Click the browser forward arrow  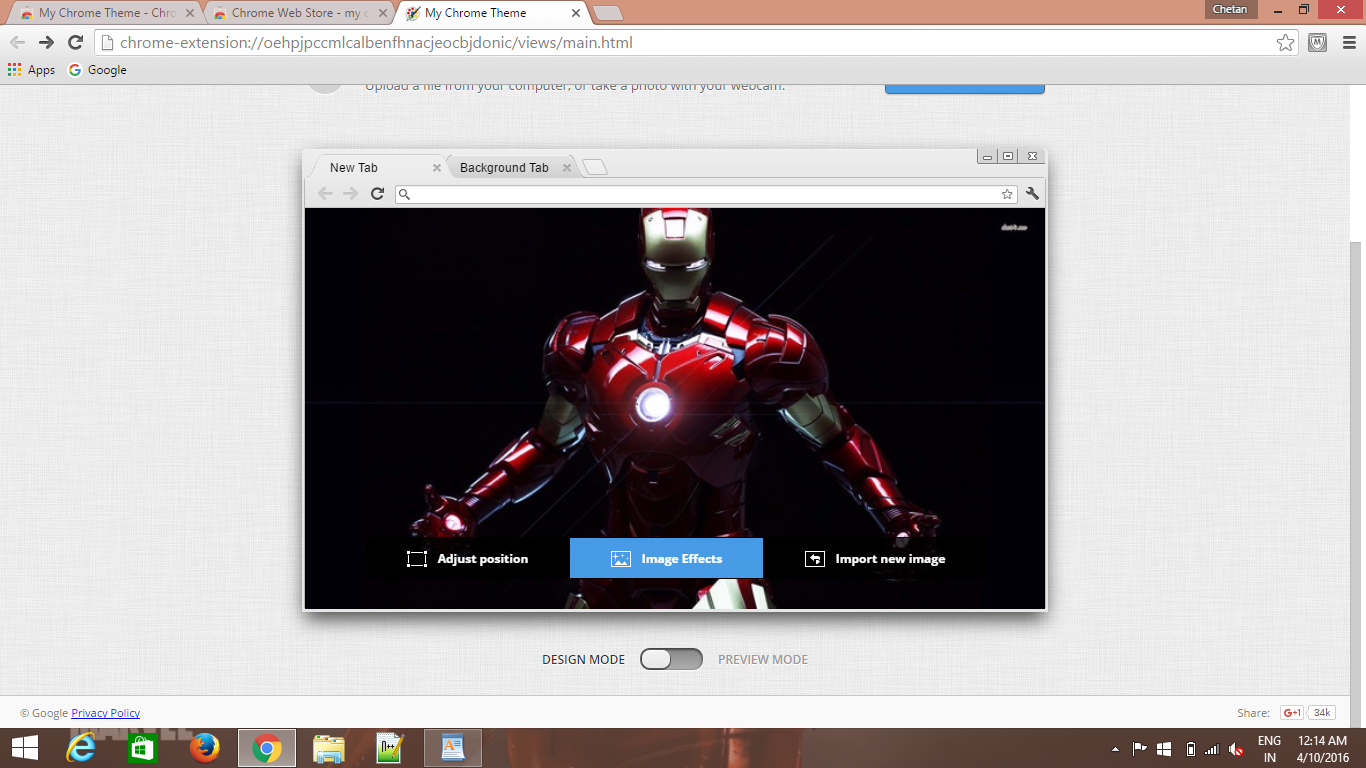click(46, 42)
